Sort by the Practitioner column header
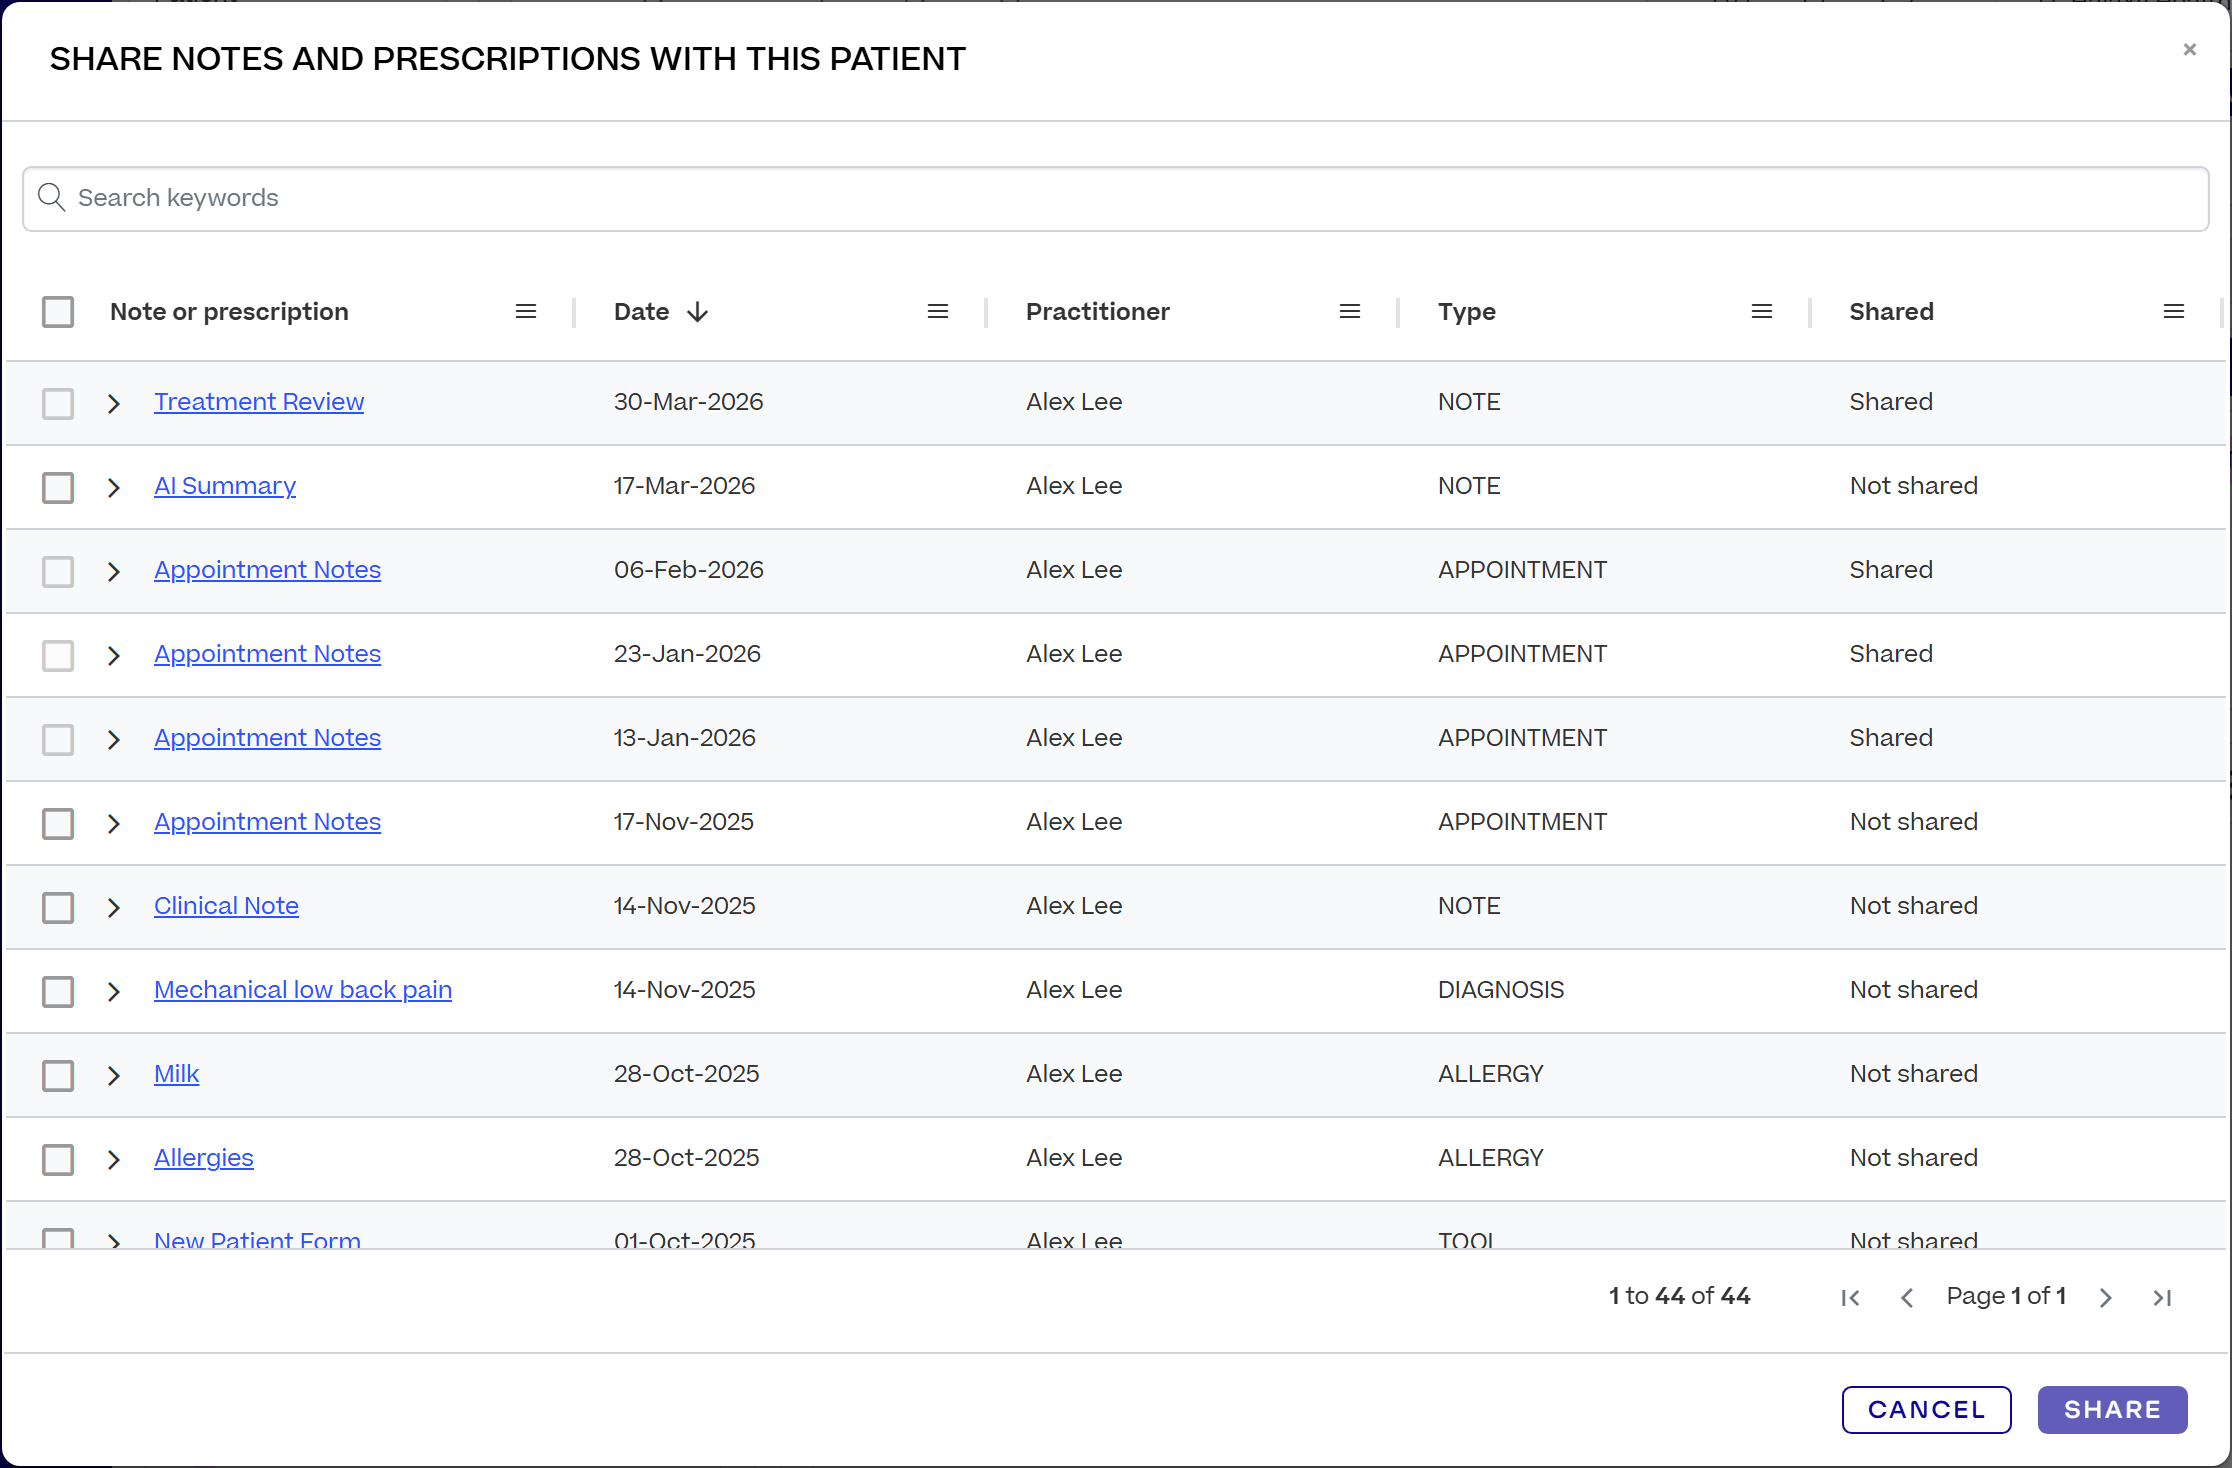The width and height of the screenshot is (2232, 1468). [x=1097, y=312]
